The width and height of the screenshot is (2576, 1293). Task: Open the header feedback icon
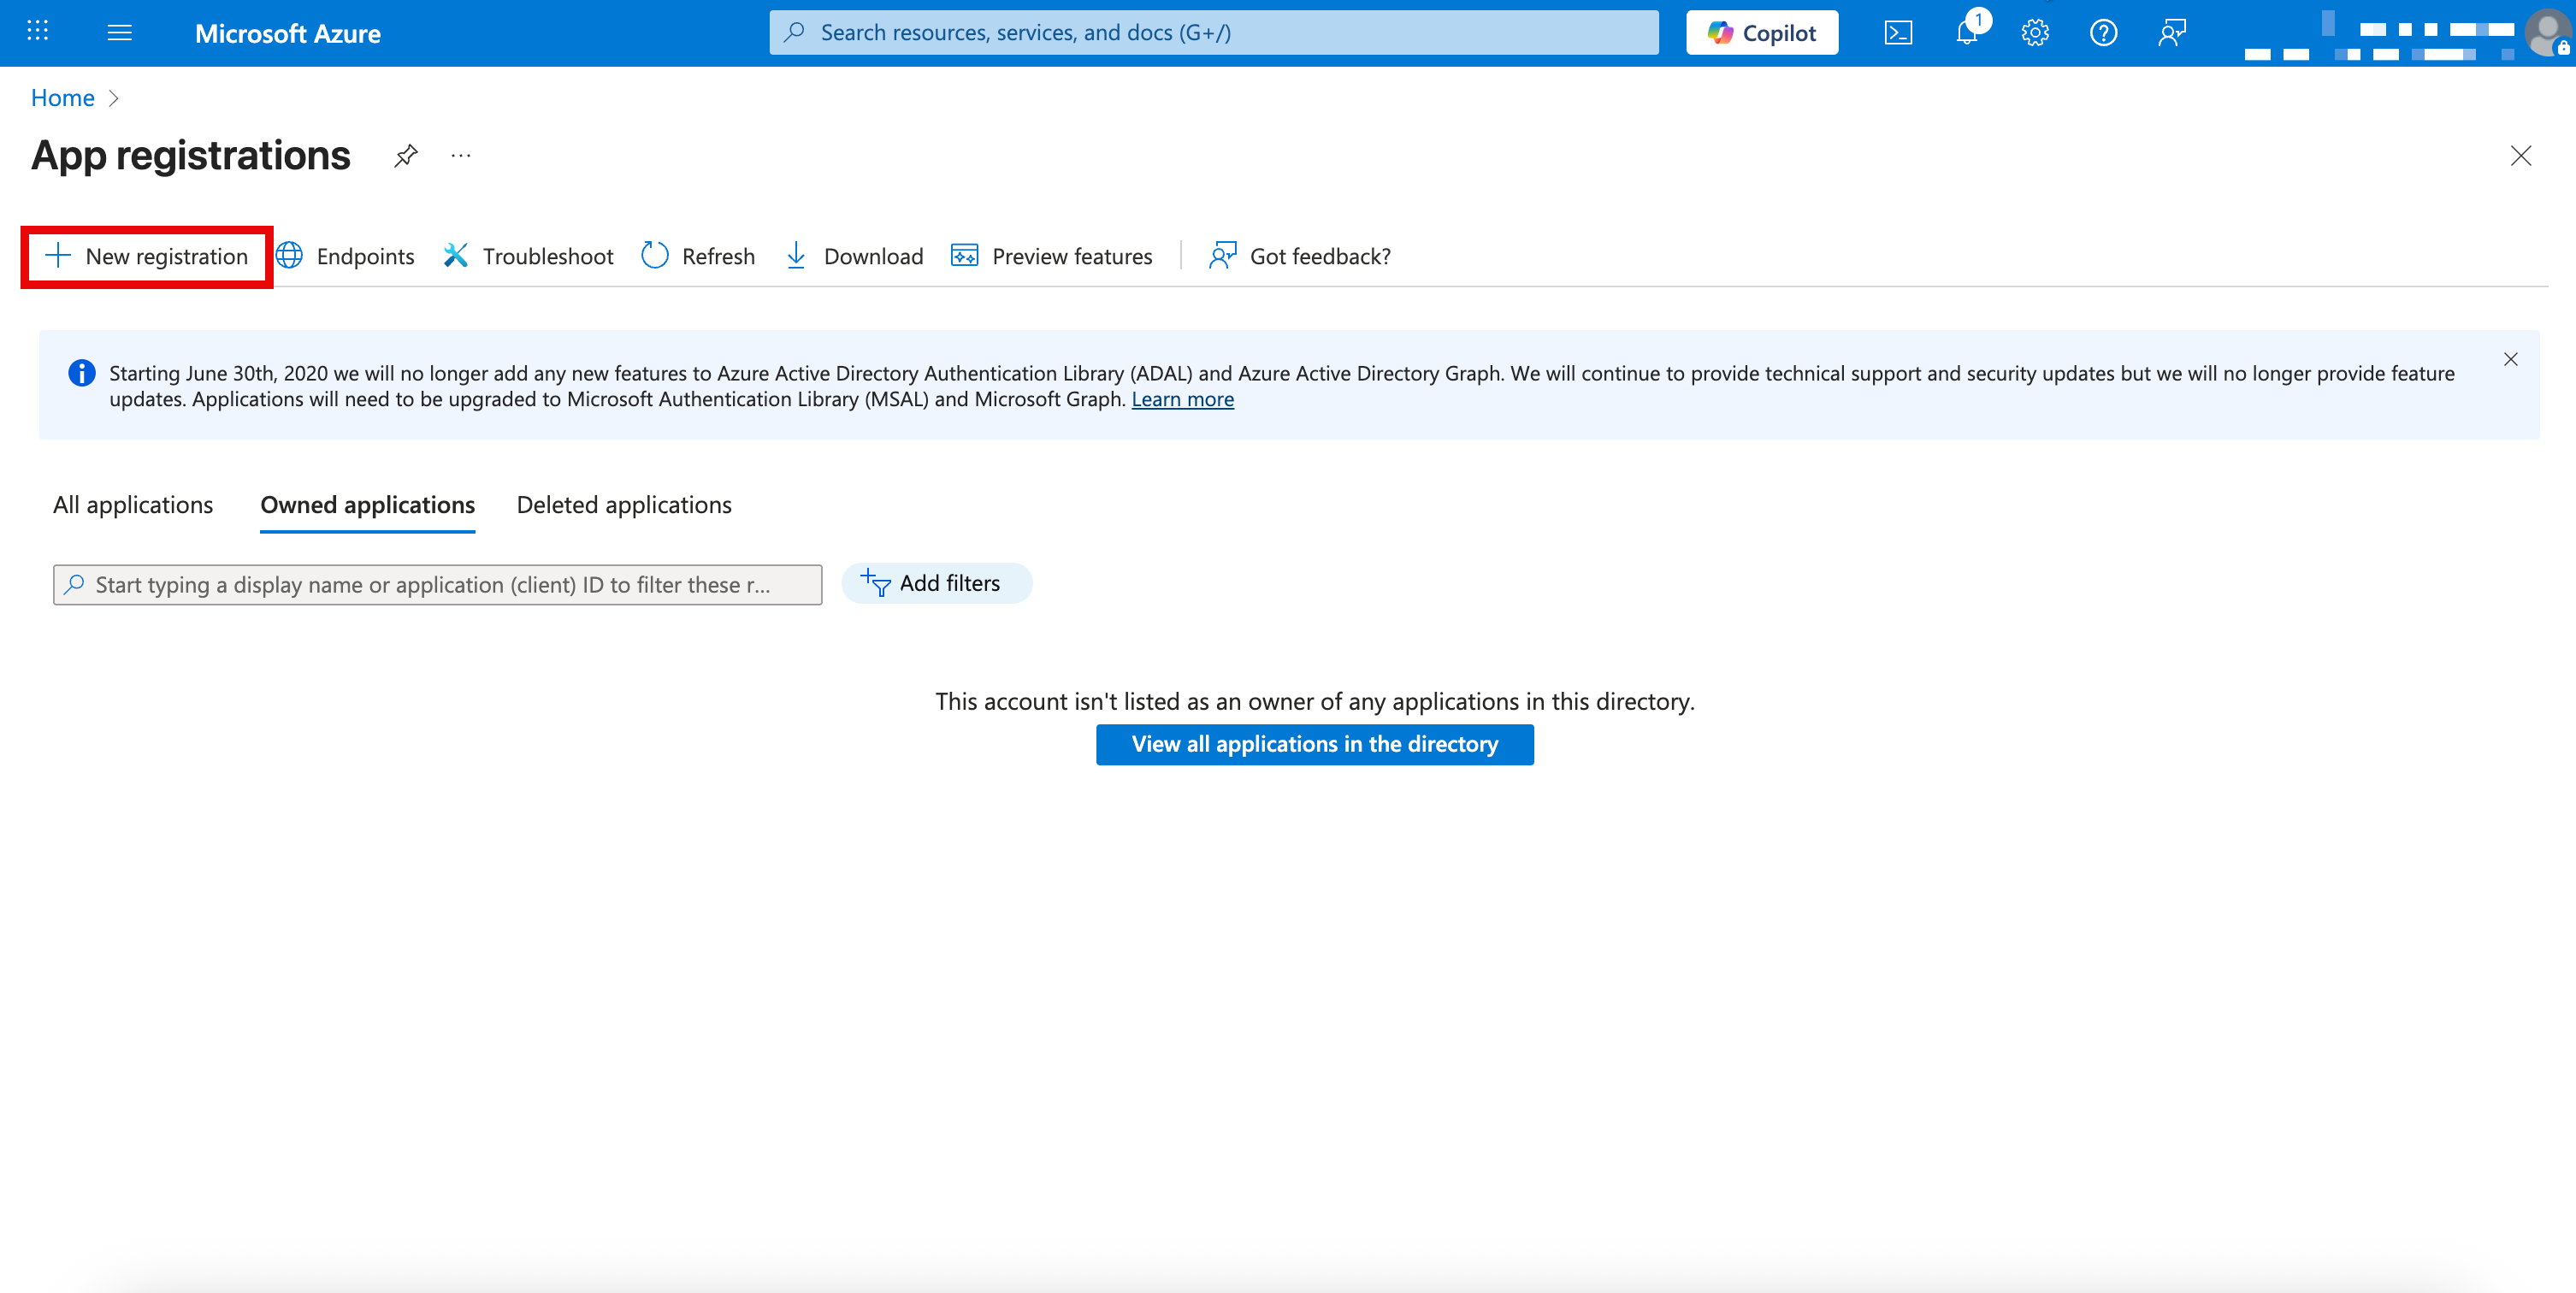[2171, 32]
